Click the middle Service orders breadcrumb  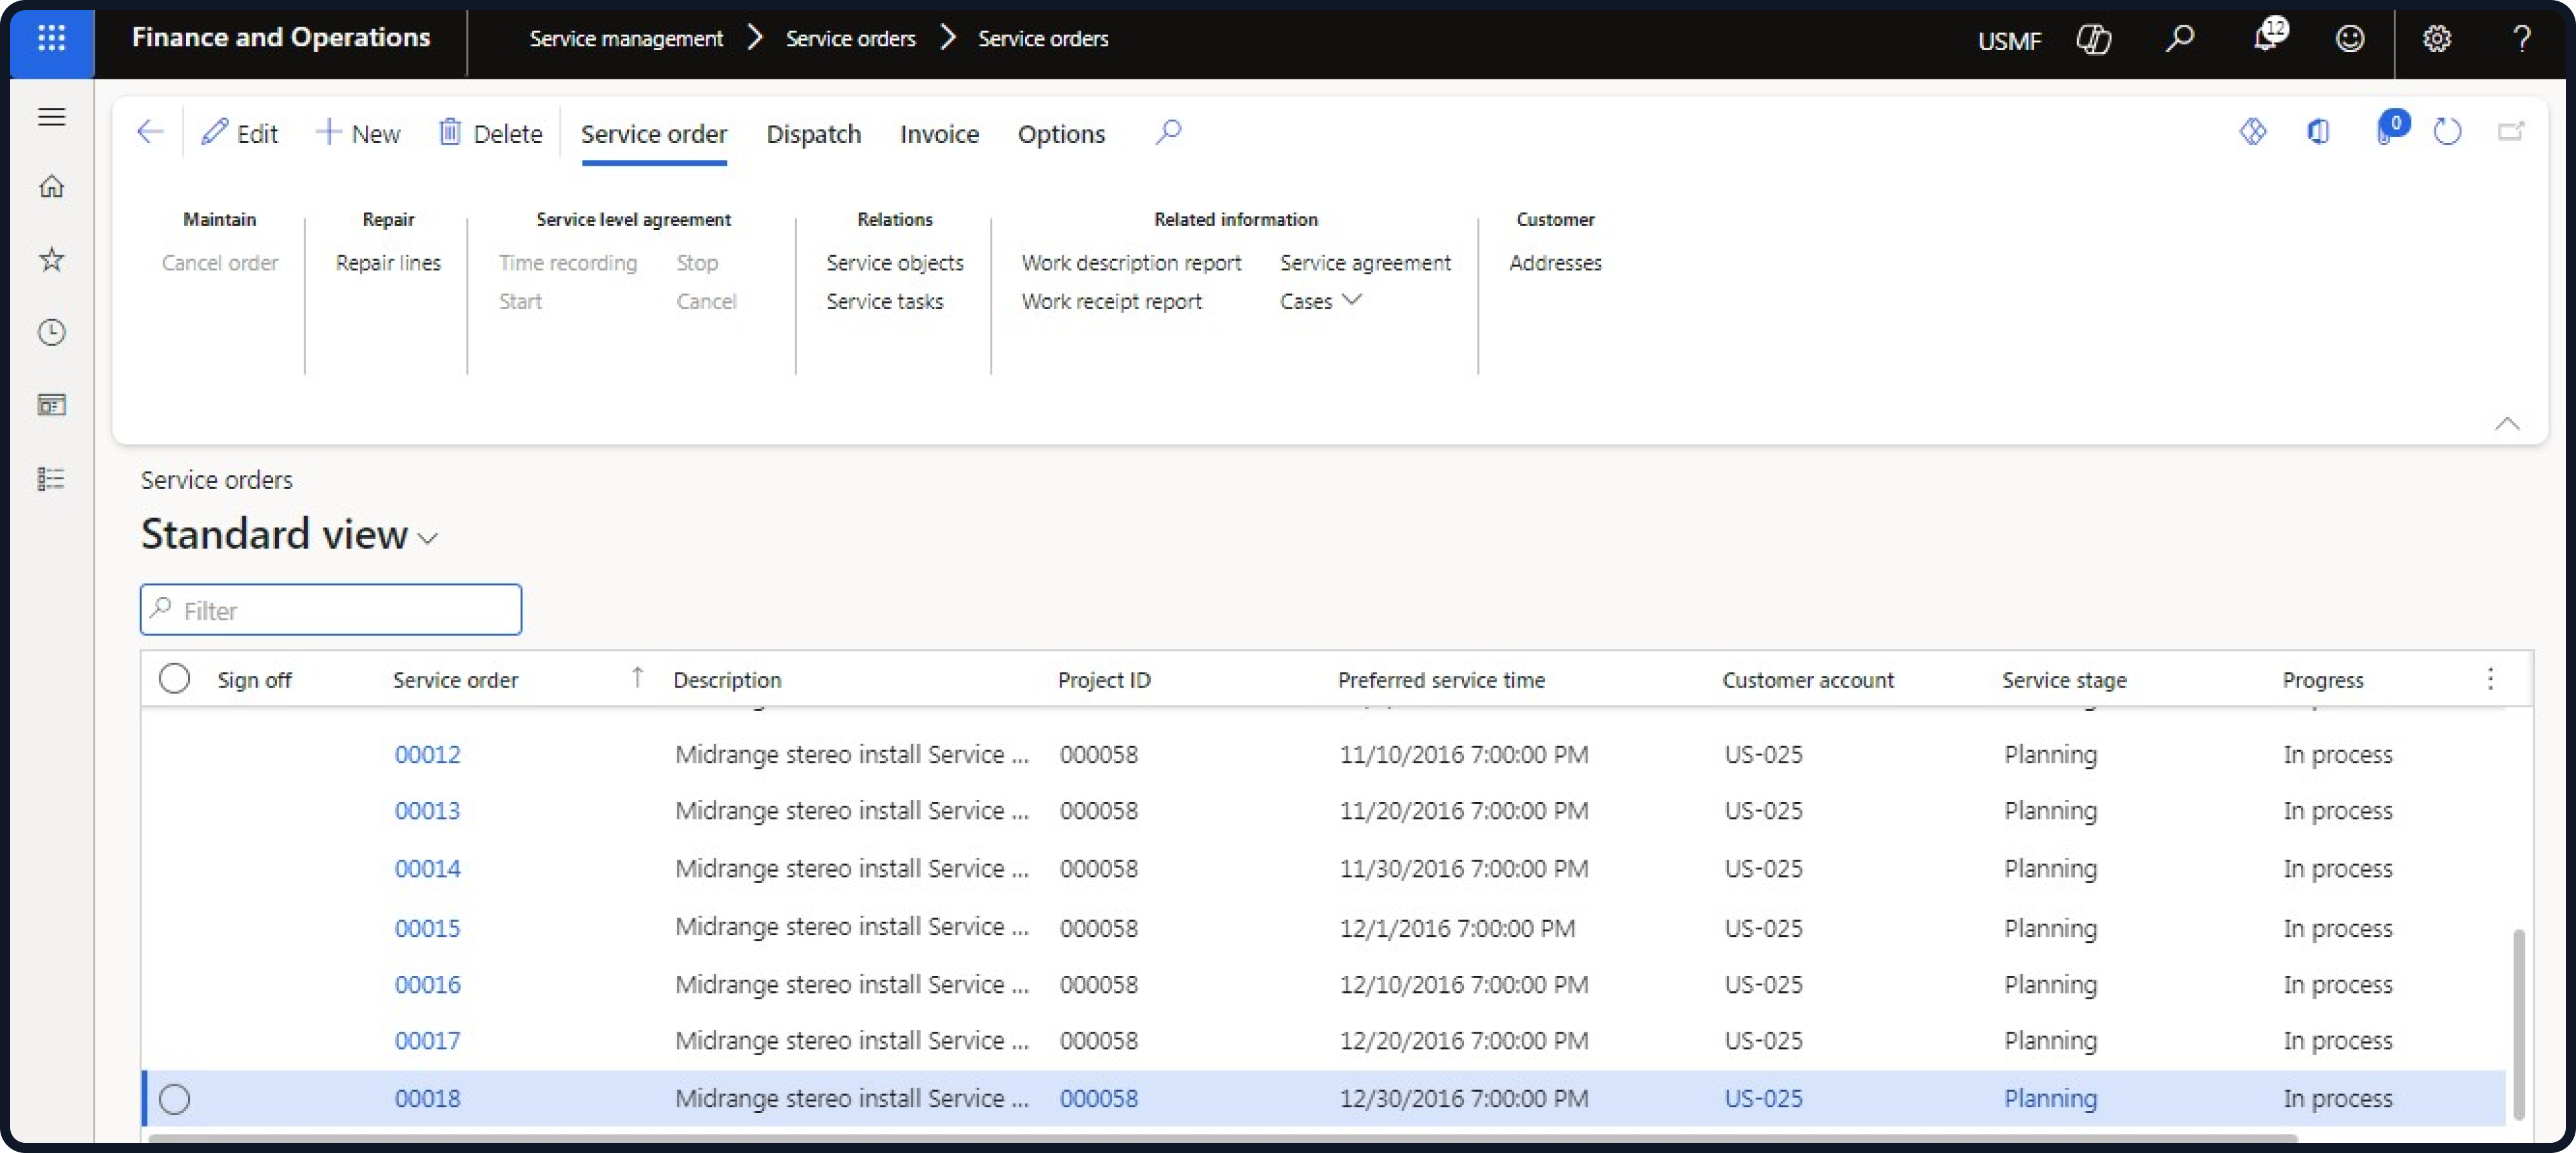tap(850, 38)
